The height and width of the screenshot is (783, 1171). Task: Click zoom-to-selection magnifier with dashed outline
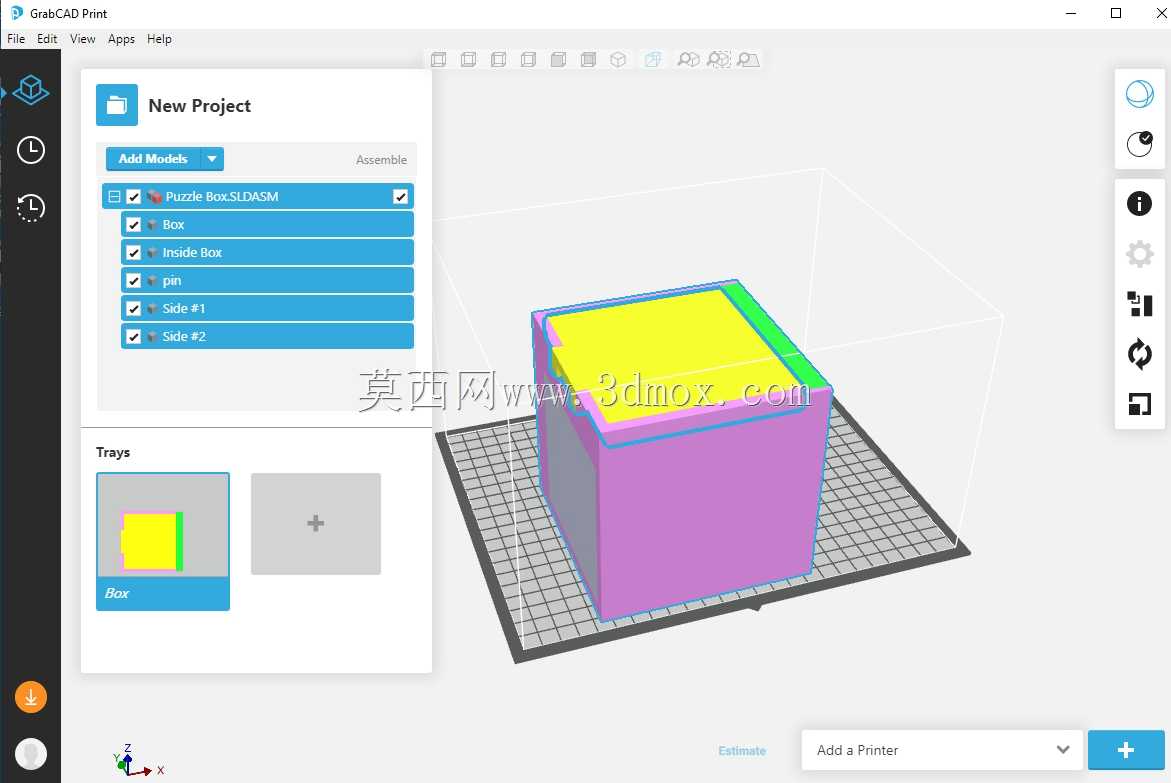click(718, 60)
